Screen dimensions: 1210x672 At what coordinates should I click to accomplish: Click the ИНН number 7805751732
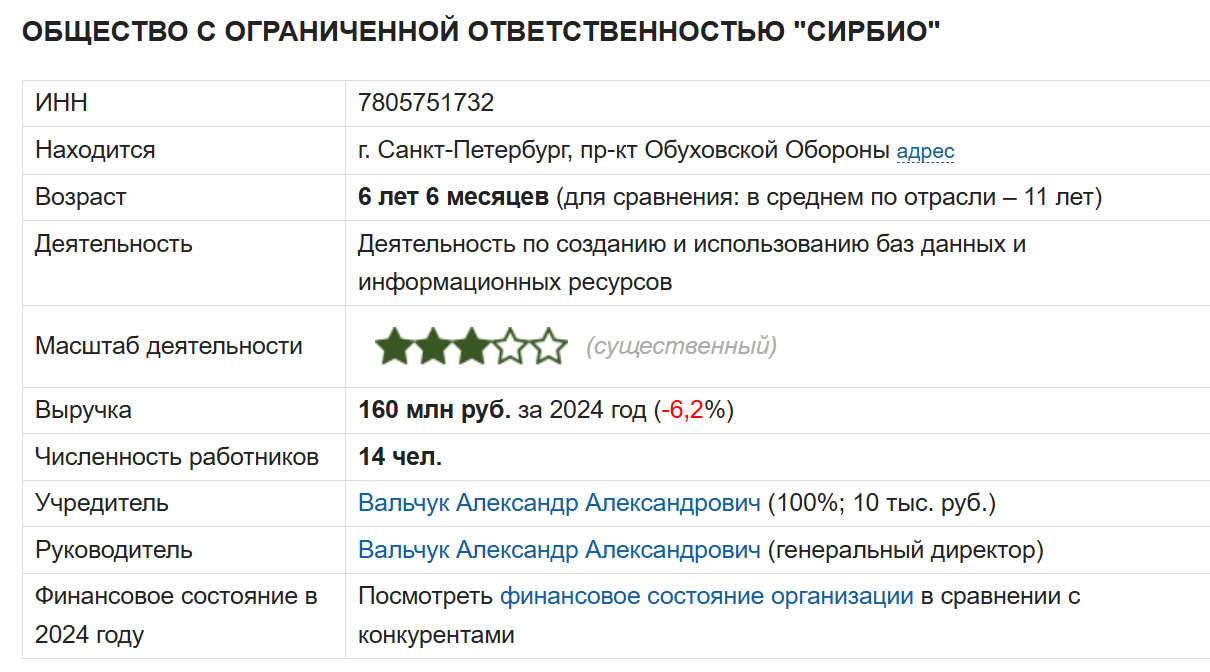point(426,103)
